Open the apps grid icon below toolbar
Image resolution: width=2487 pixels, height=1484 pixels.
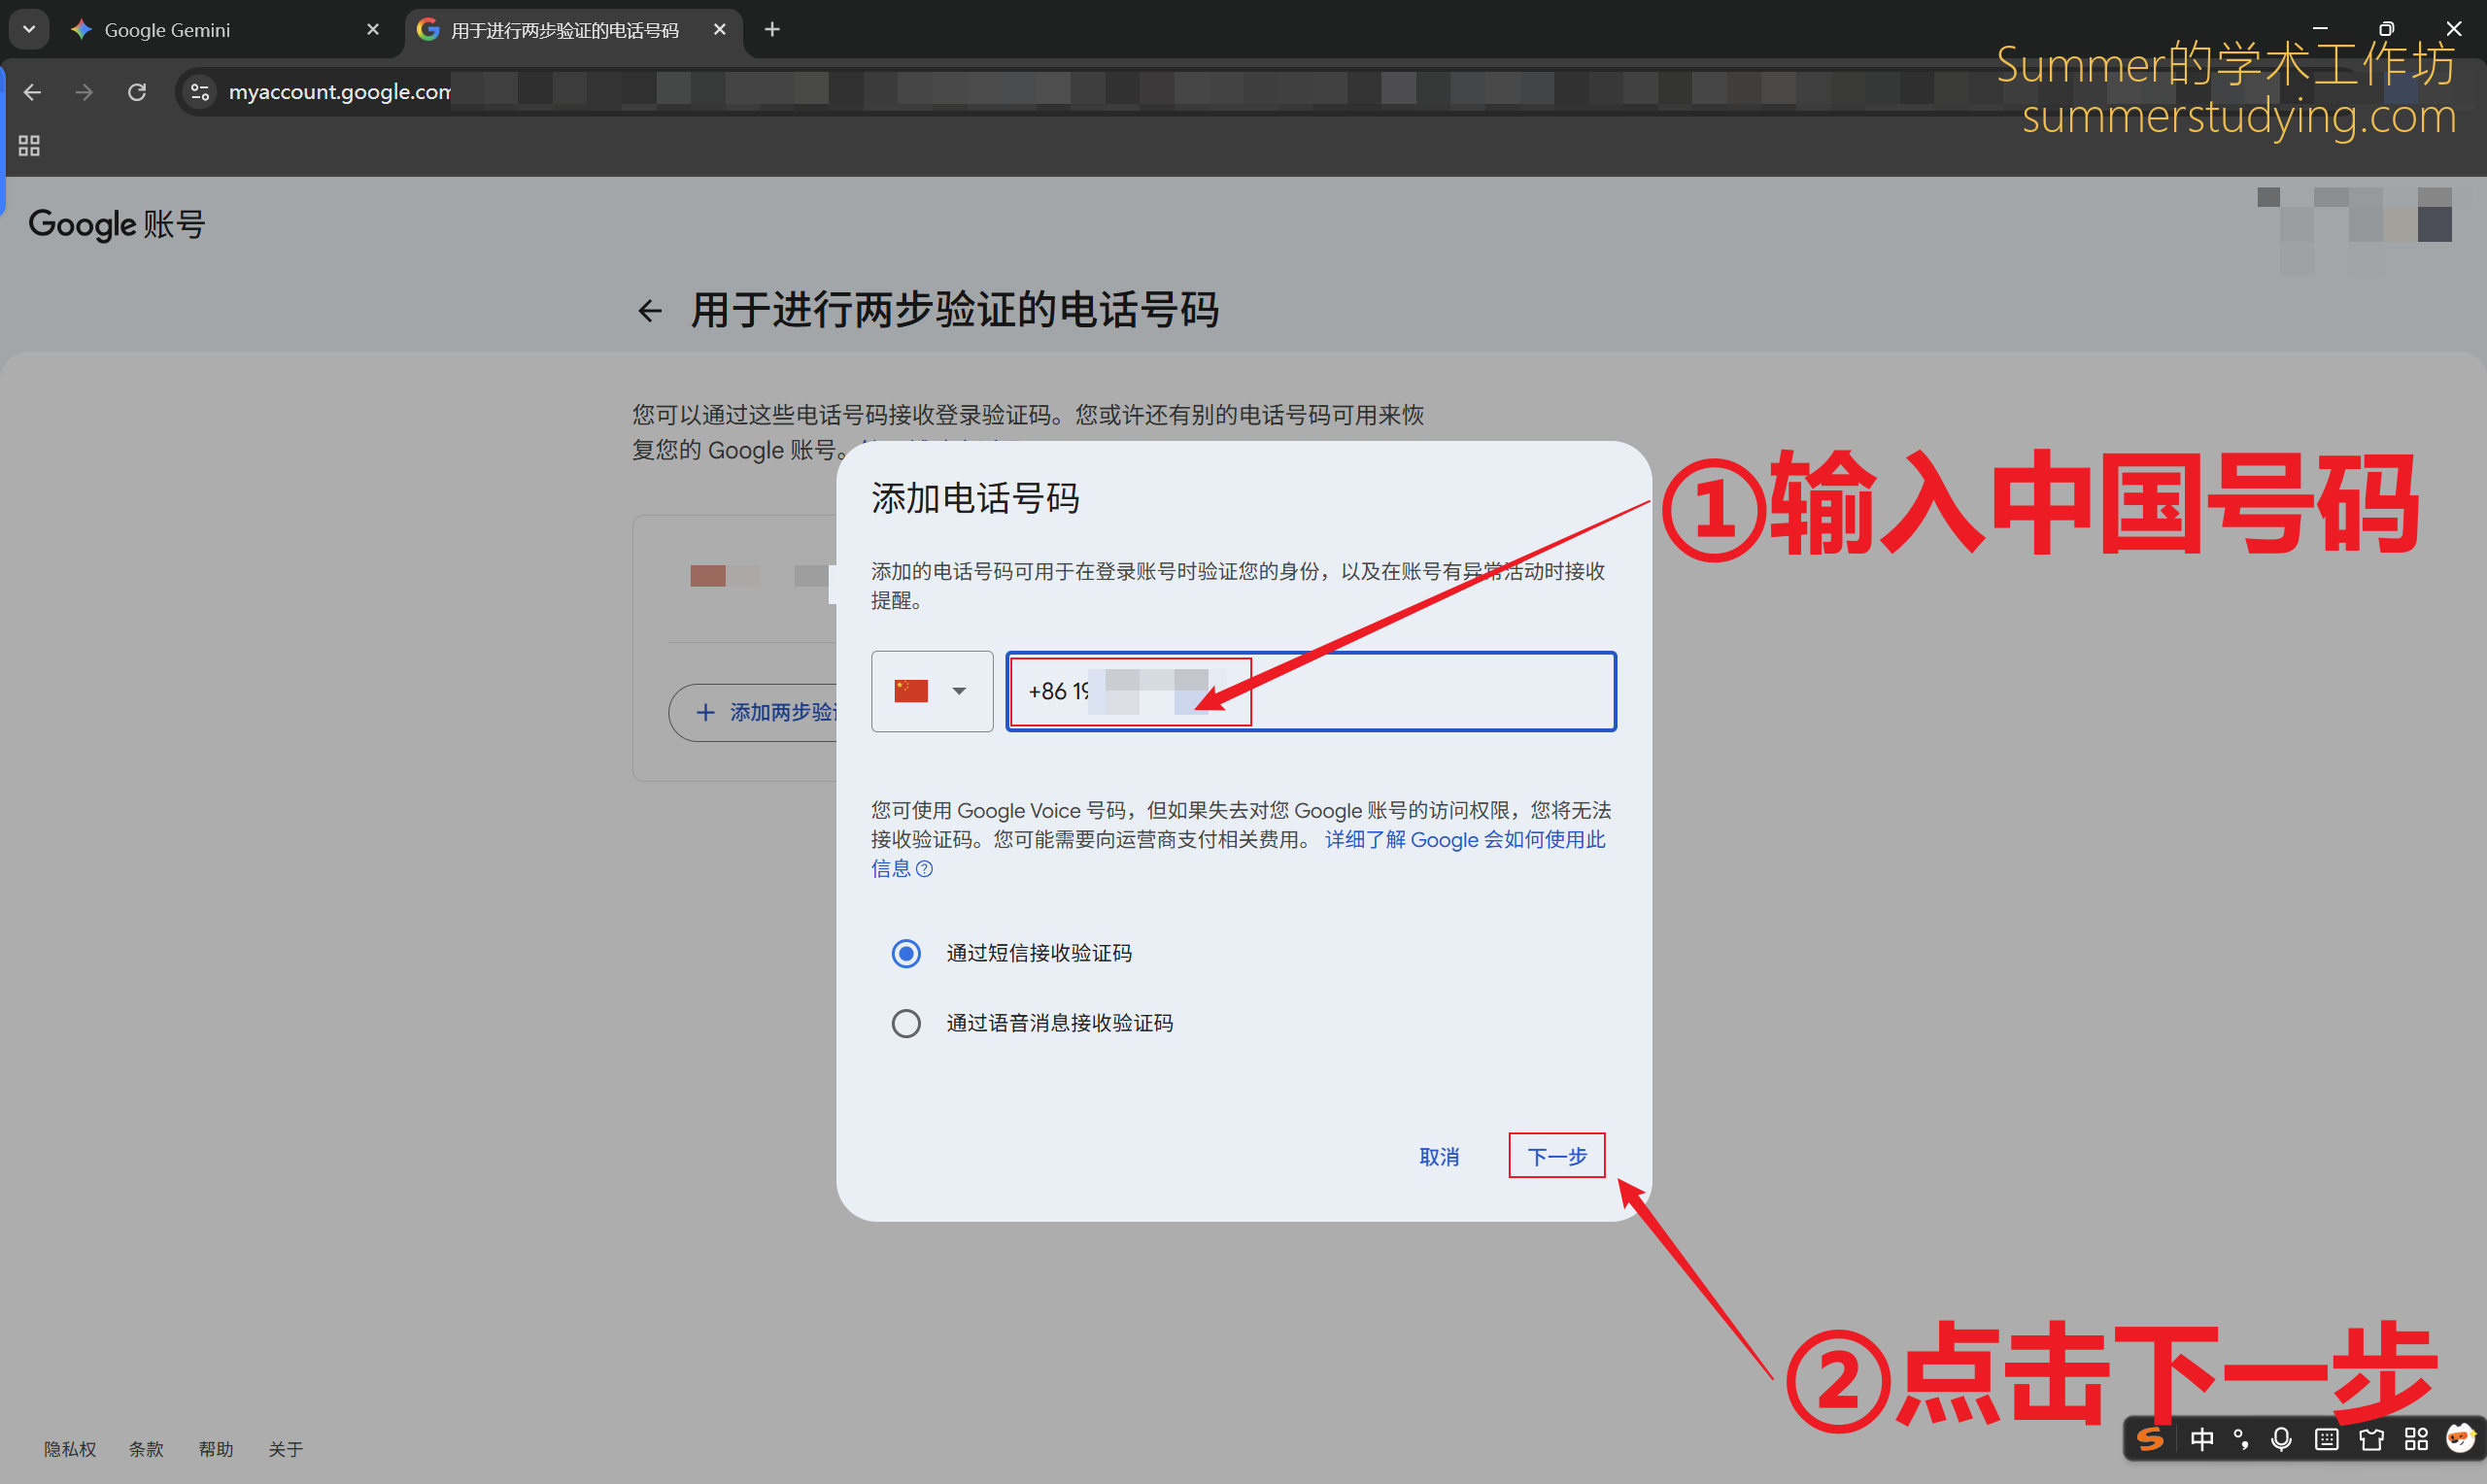click(29, 146)
